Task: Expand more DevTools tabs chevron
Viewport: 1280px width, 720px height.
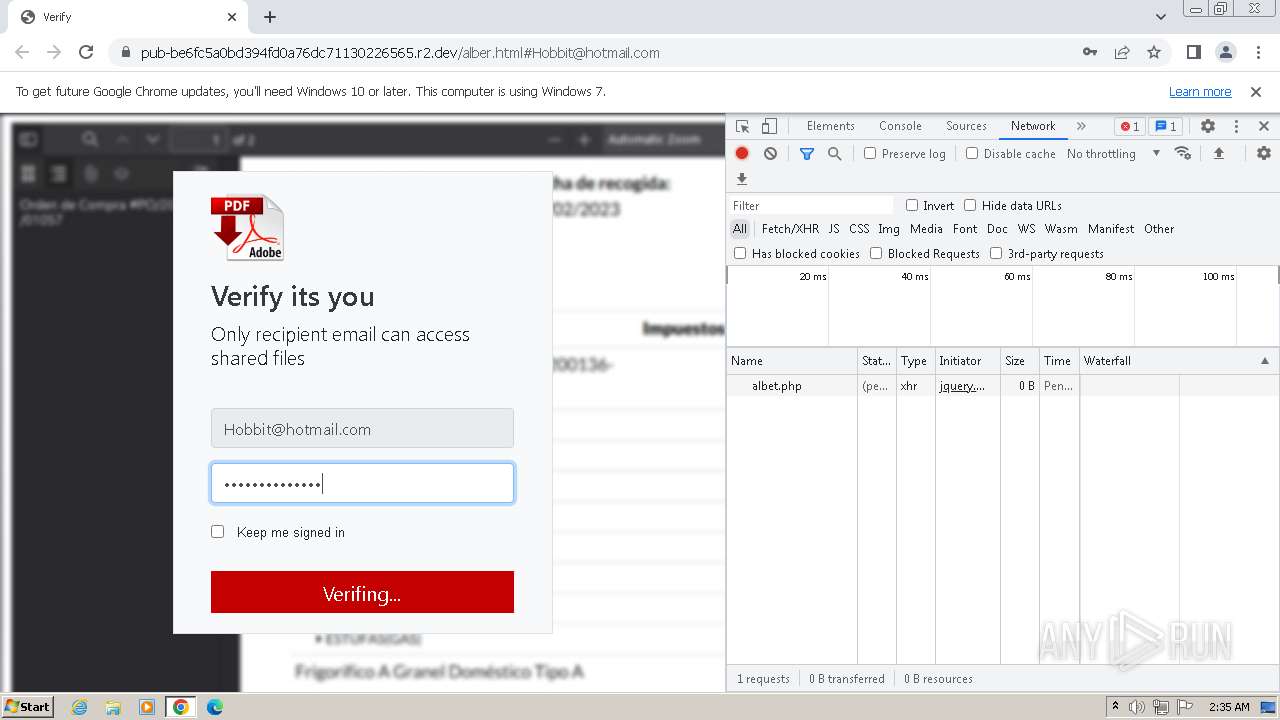Action: pyautogui.click(x=1081, y=126)
